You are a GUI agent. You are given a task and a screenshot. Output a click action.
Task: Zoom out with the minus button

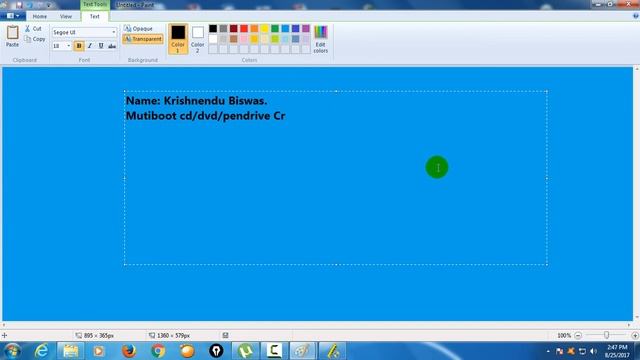578,336
